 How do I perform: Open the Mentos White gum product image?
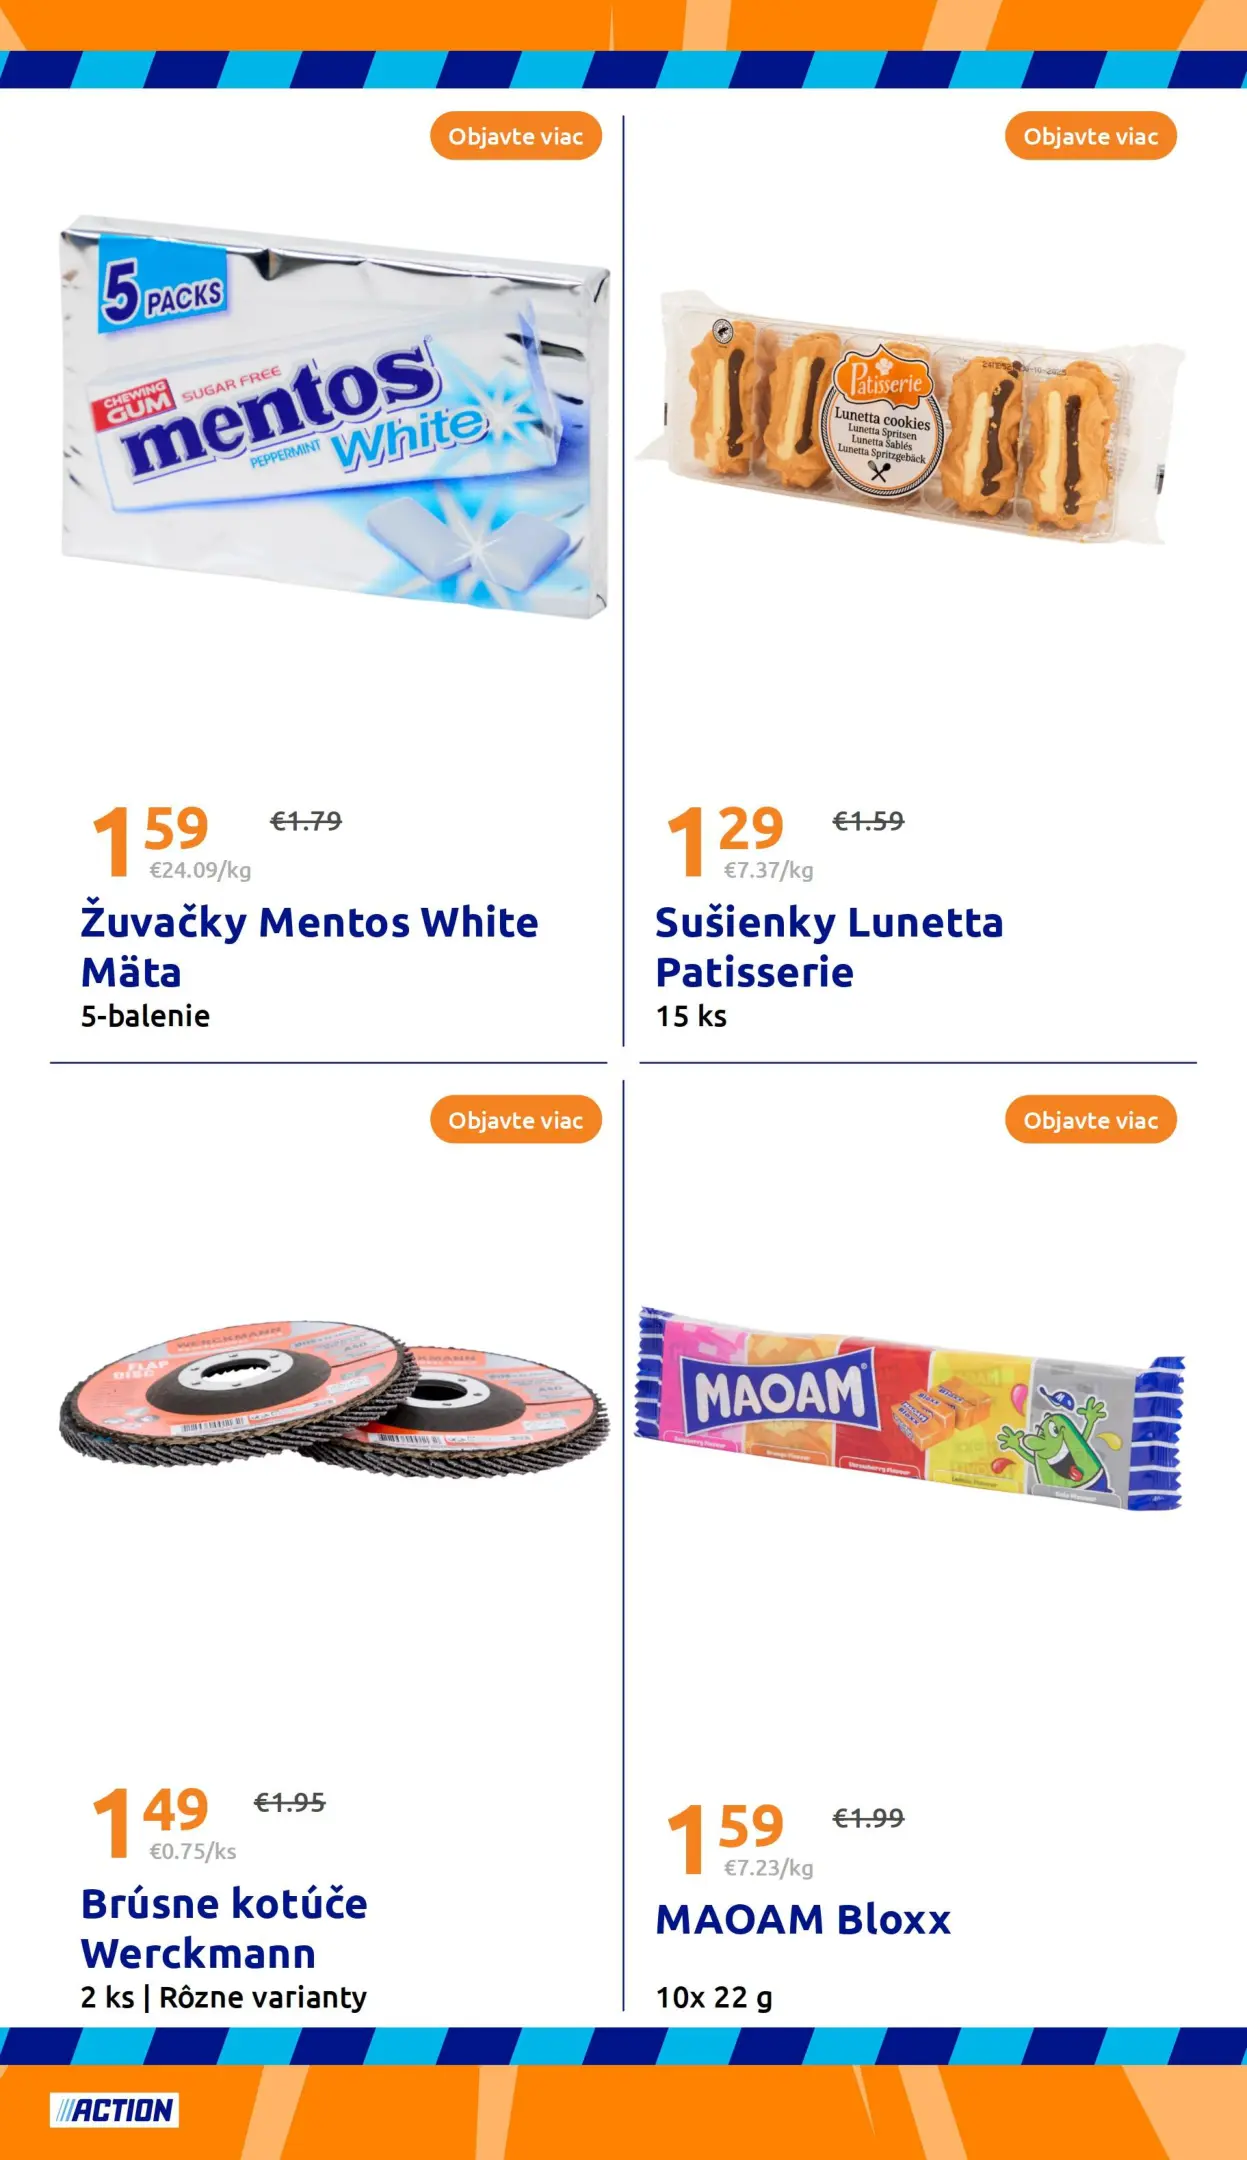point(333,416)
